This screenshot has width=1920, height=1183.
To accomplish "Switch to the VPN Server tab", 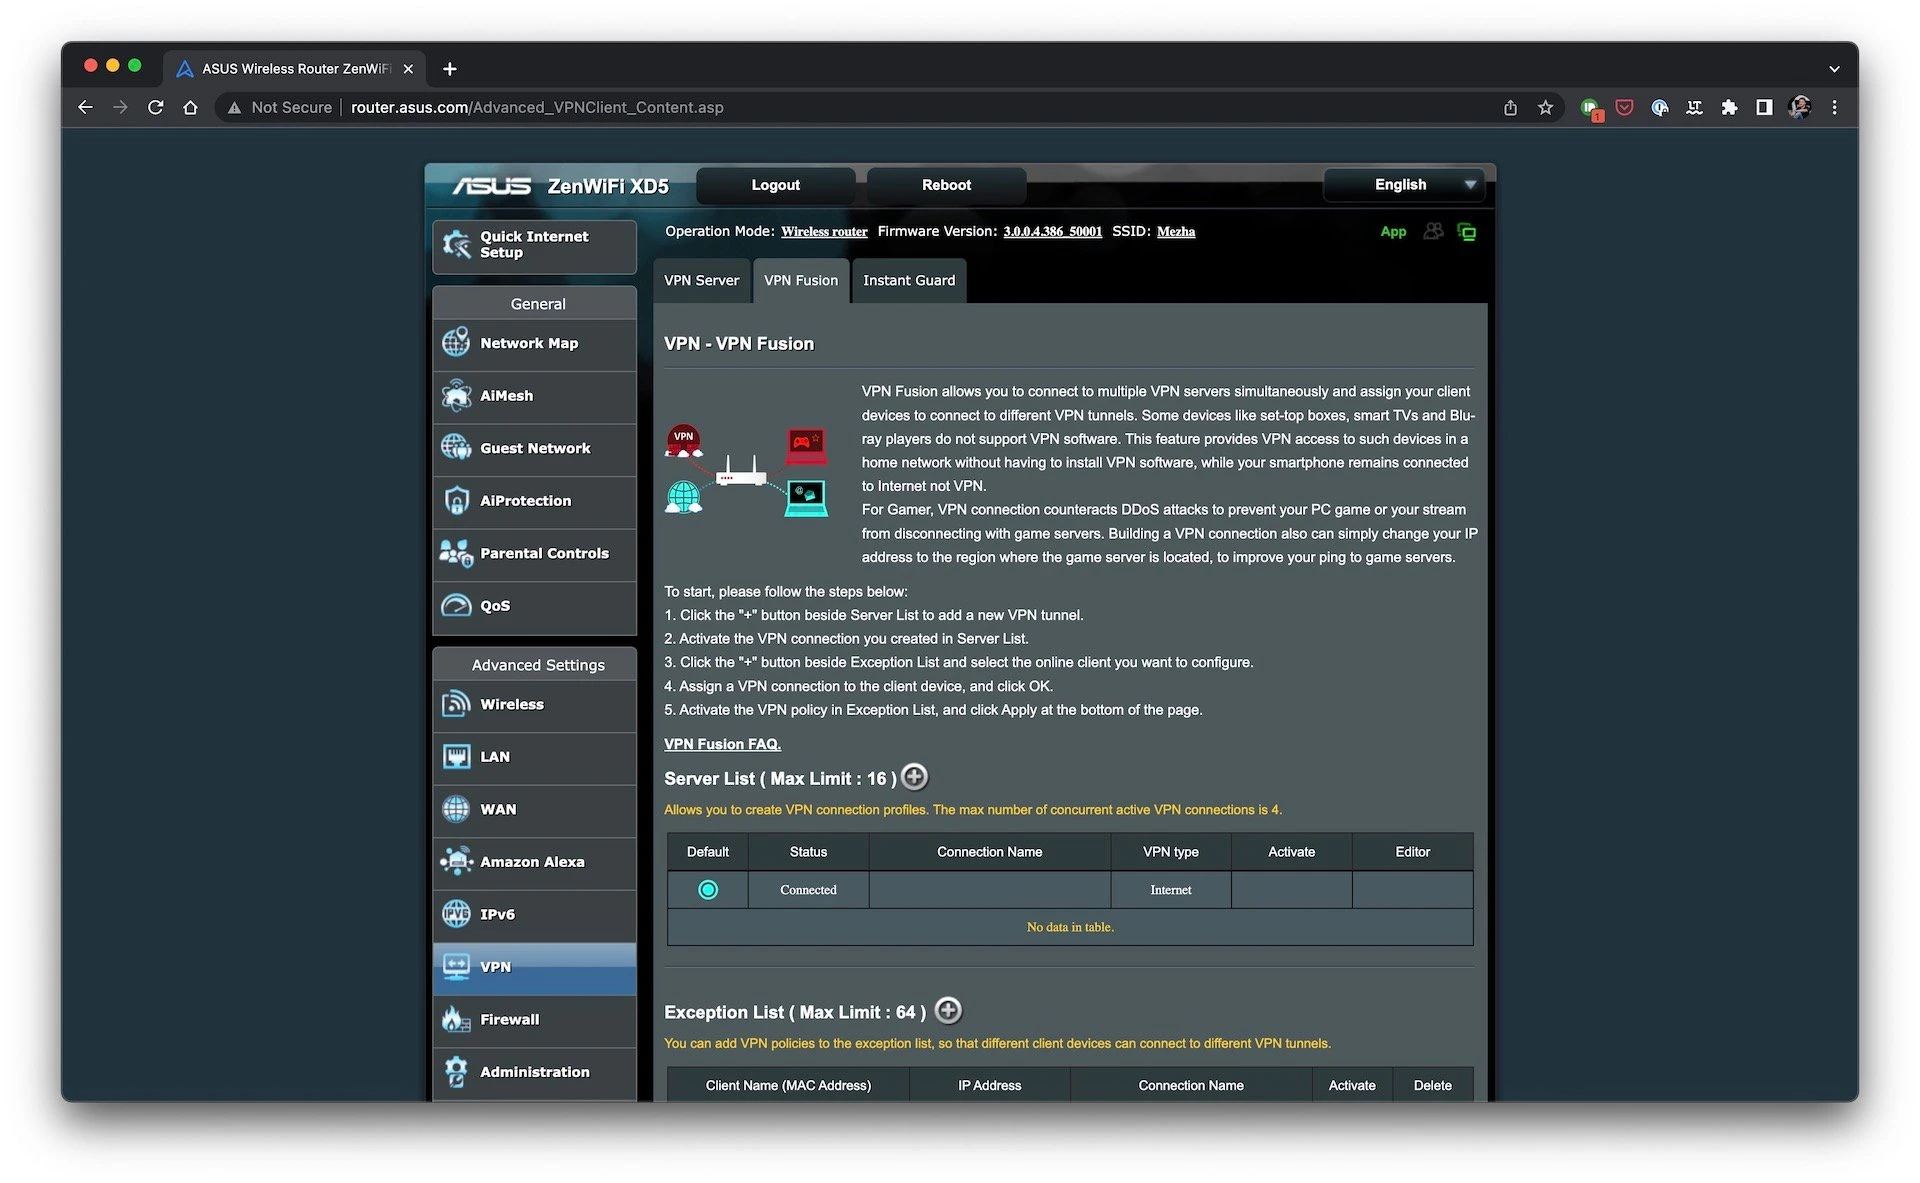I will coord(702,280).
